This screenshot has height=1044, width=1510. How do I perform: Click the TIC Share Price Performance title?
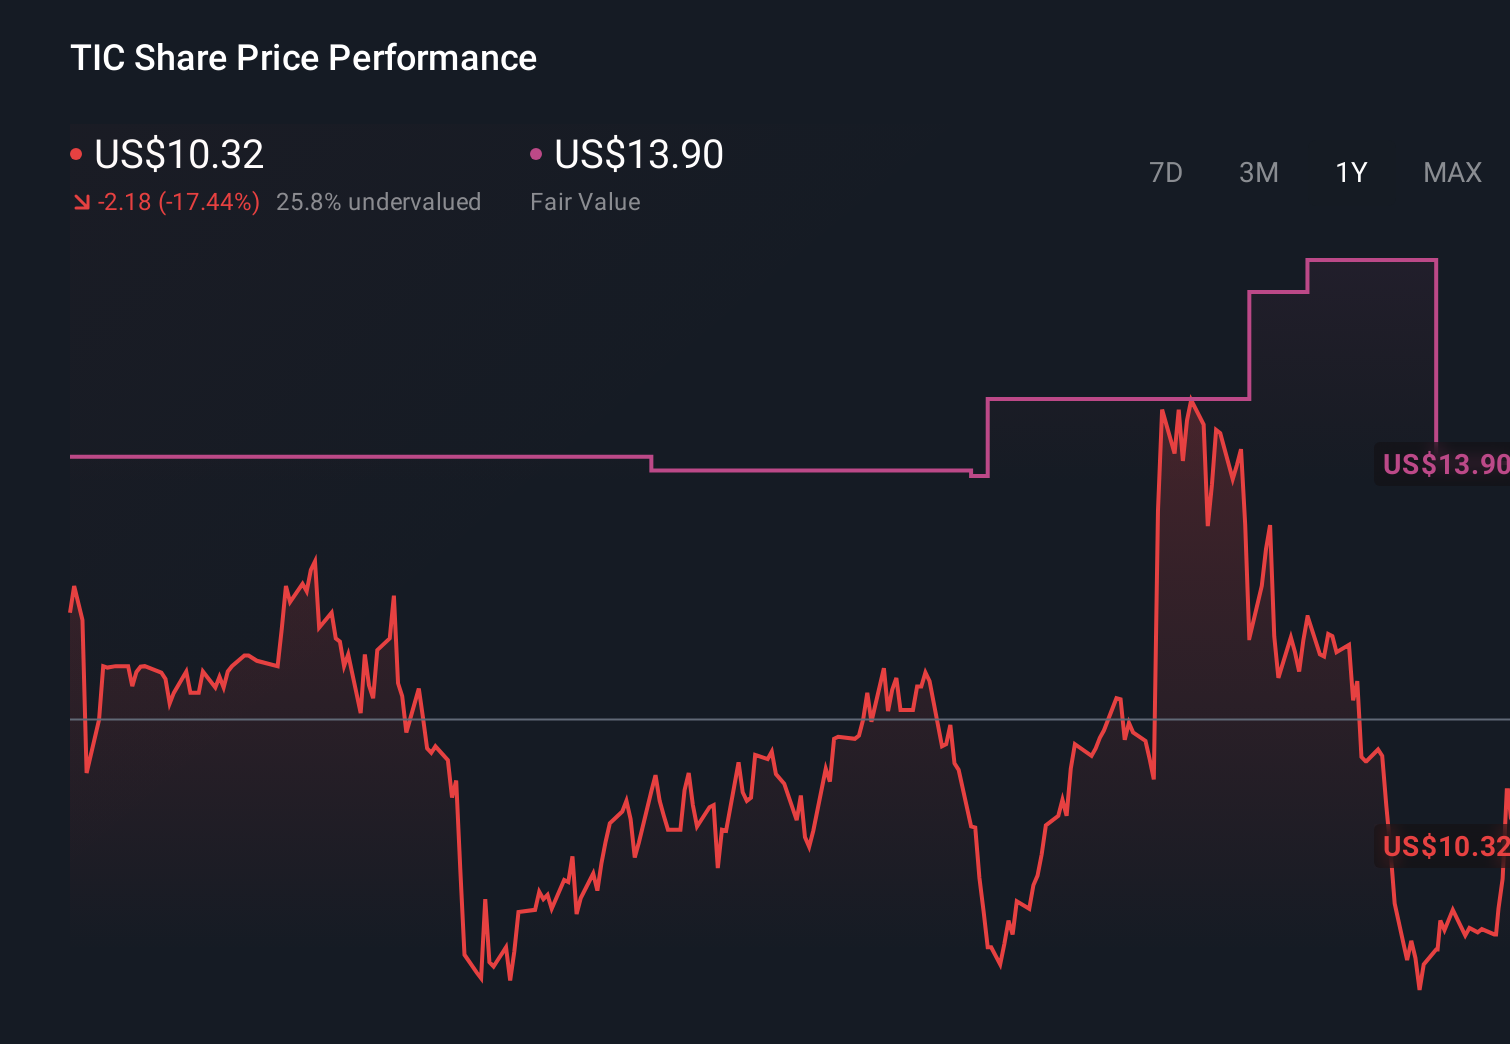tap(303, 58)
